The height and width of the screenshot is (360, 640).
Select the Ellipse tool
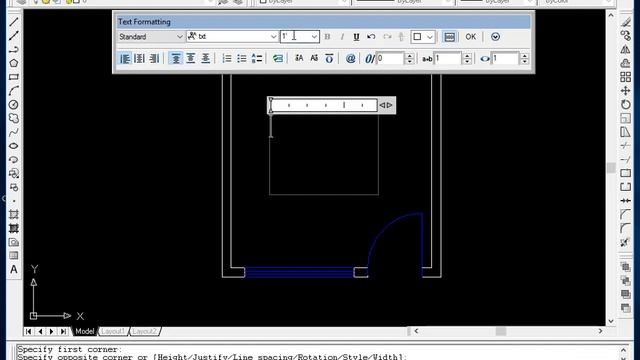[x=13, y=146]
